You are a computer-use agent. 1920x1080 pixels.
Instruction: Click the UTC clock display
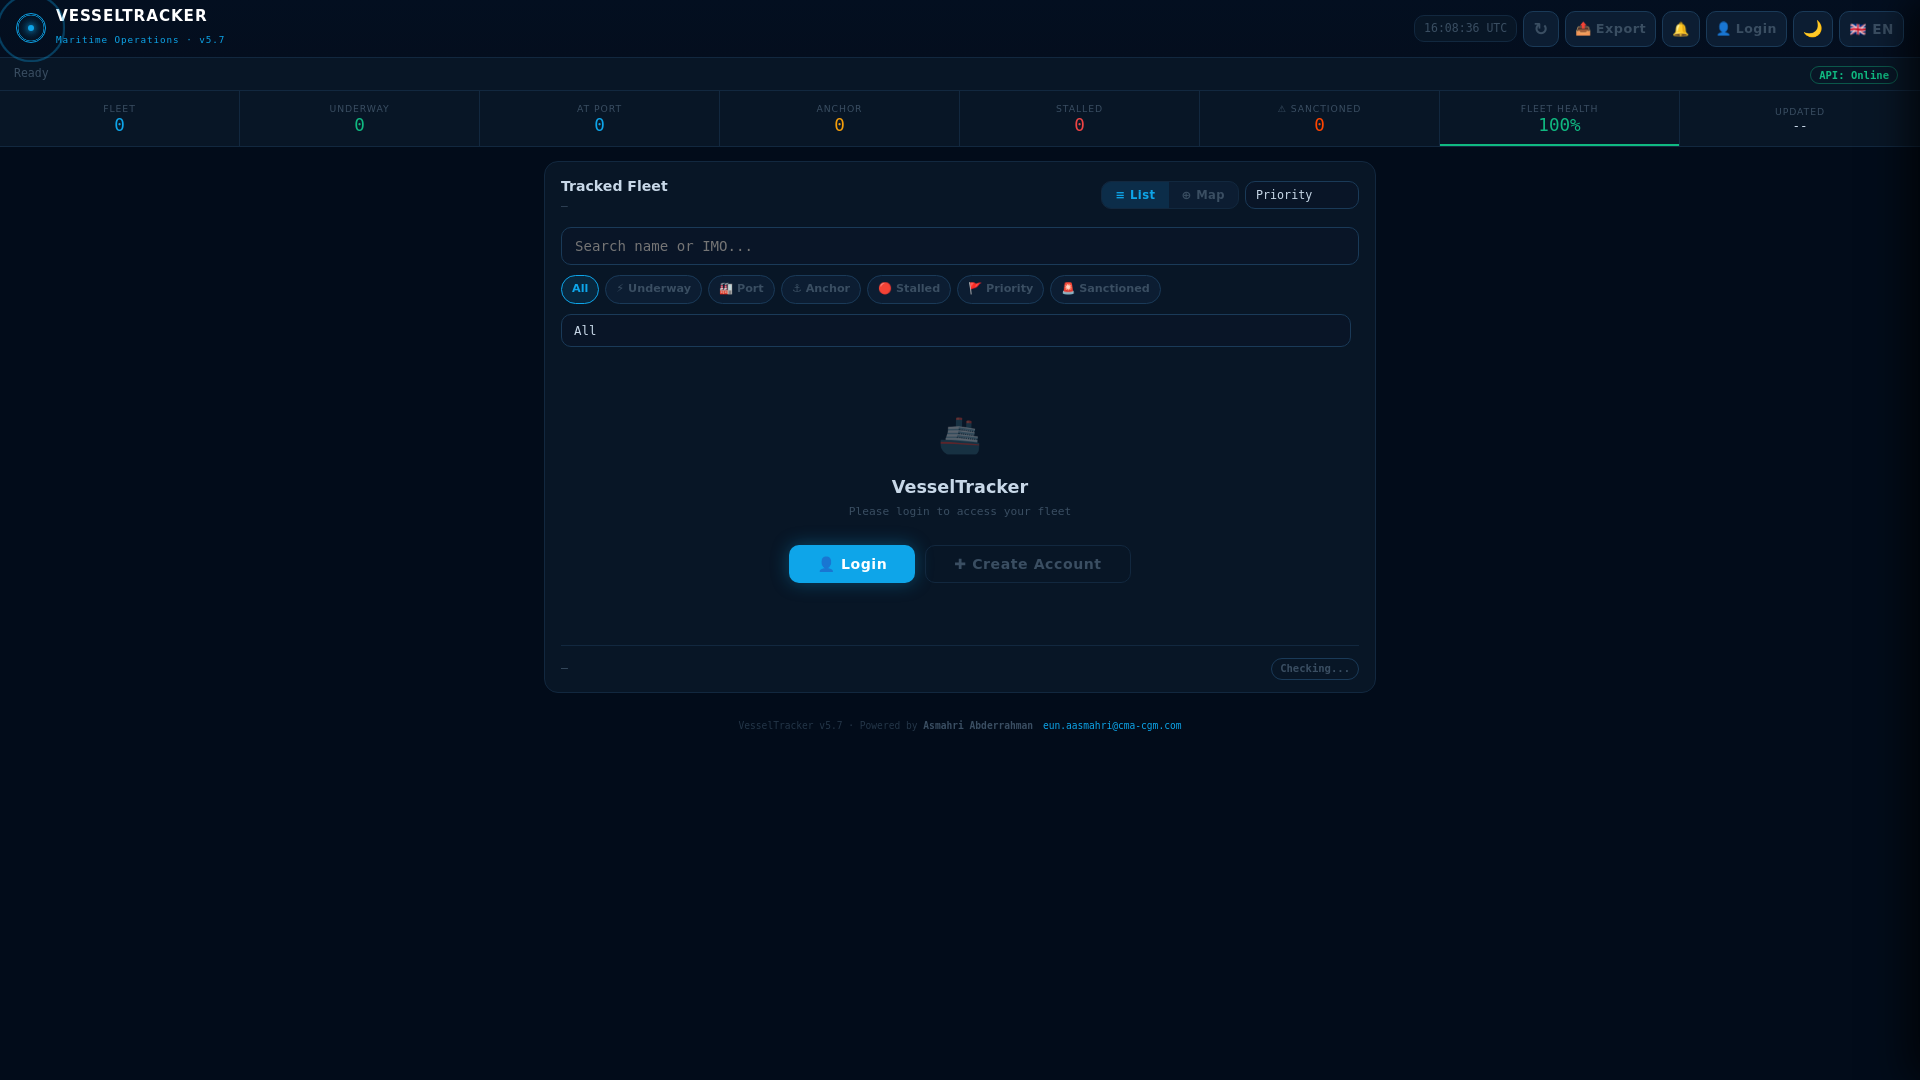point(1465,28)
